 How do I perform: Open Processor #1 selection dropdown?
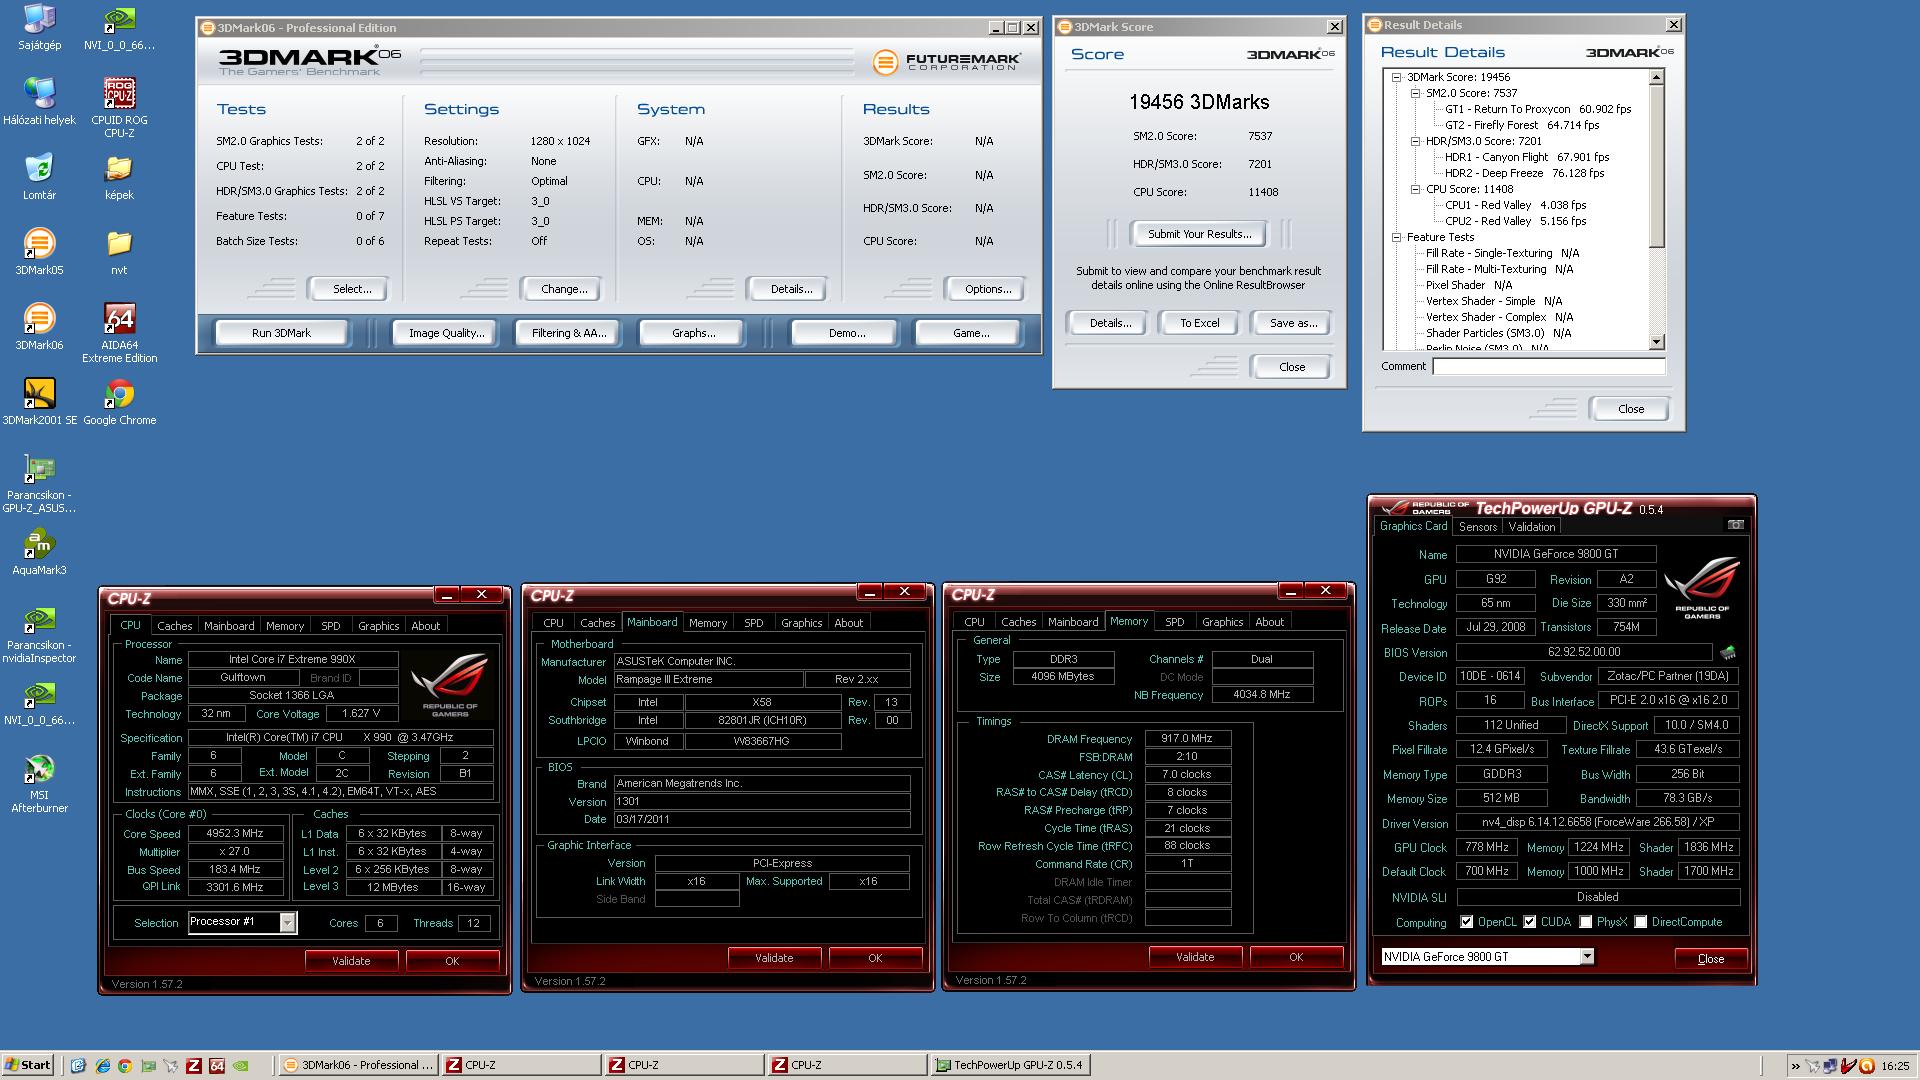(287, 922)
